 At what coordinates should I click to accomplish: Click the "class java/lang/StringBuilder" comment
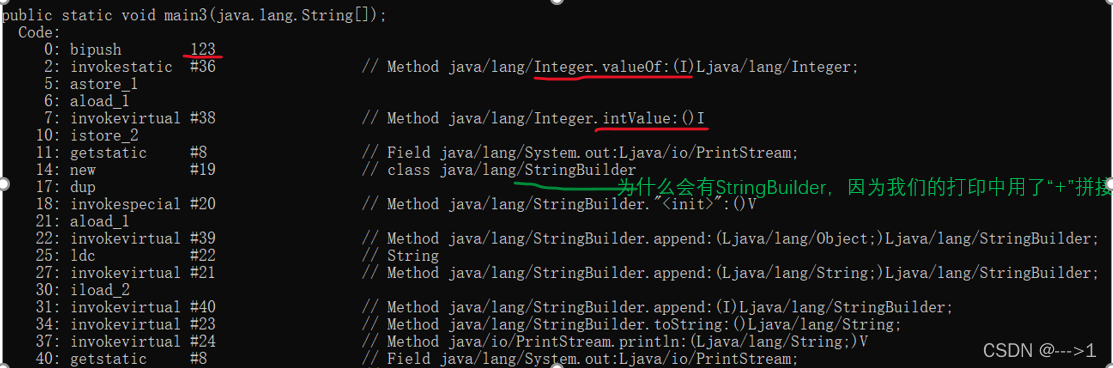tap(499, 170)
